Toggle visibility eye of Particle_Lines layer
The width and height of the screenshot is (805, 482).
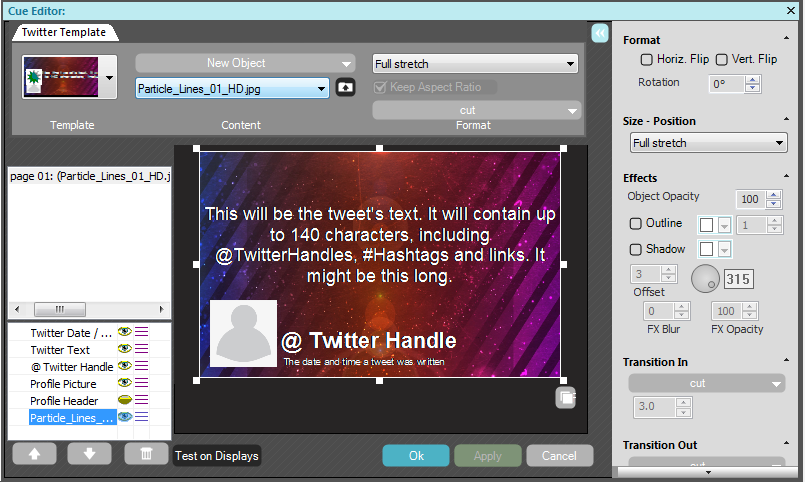pos(125,416)
